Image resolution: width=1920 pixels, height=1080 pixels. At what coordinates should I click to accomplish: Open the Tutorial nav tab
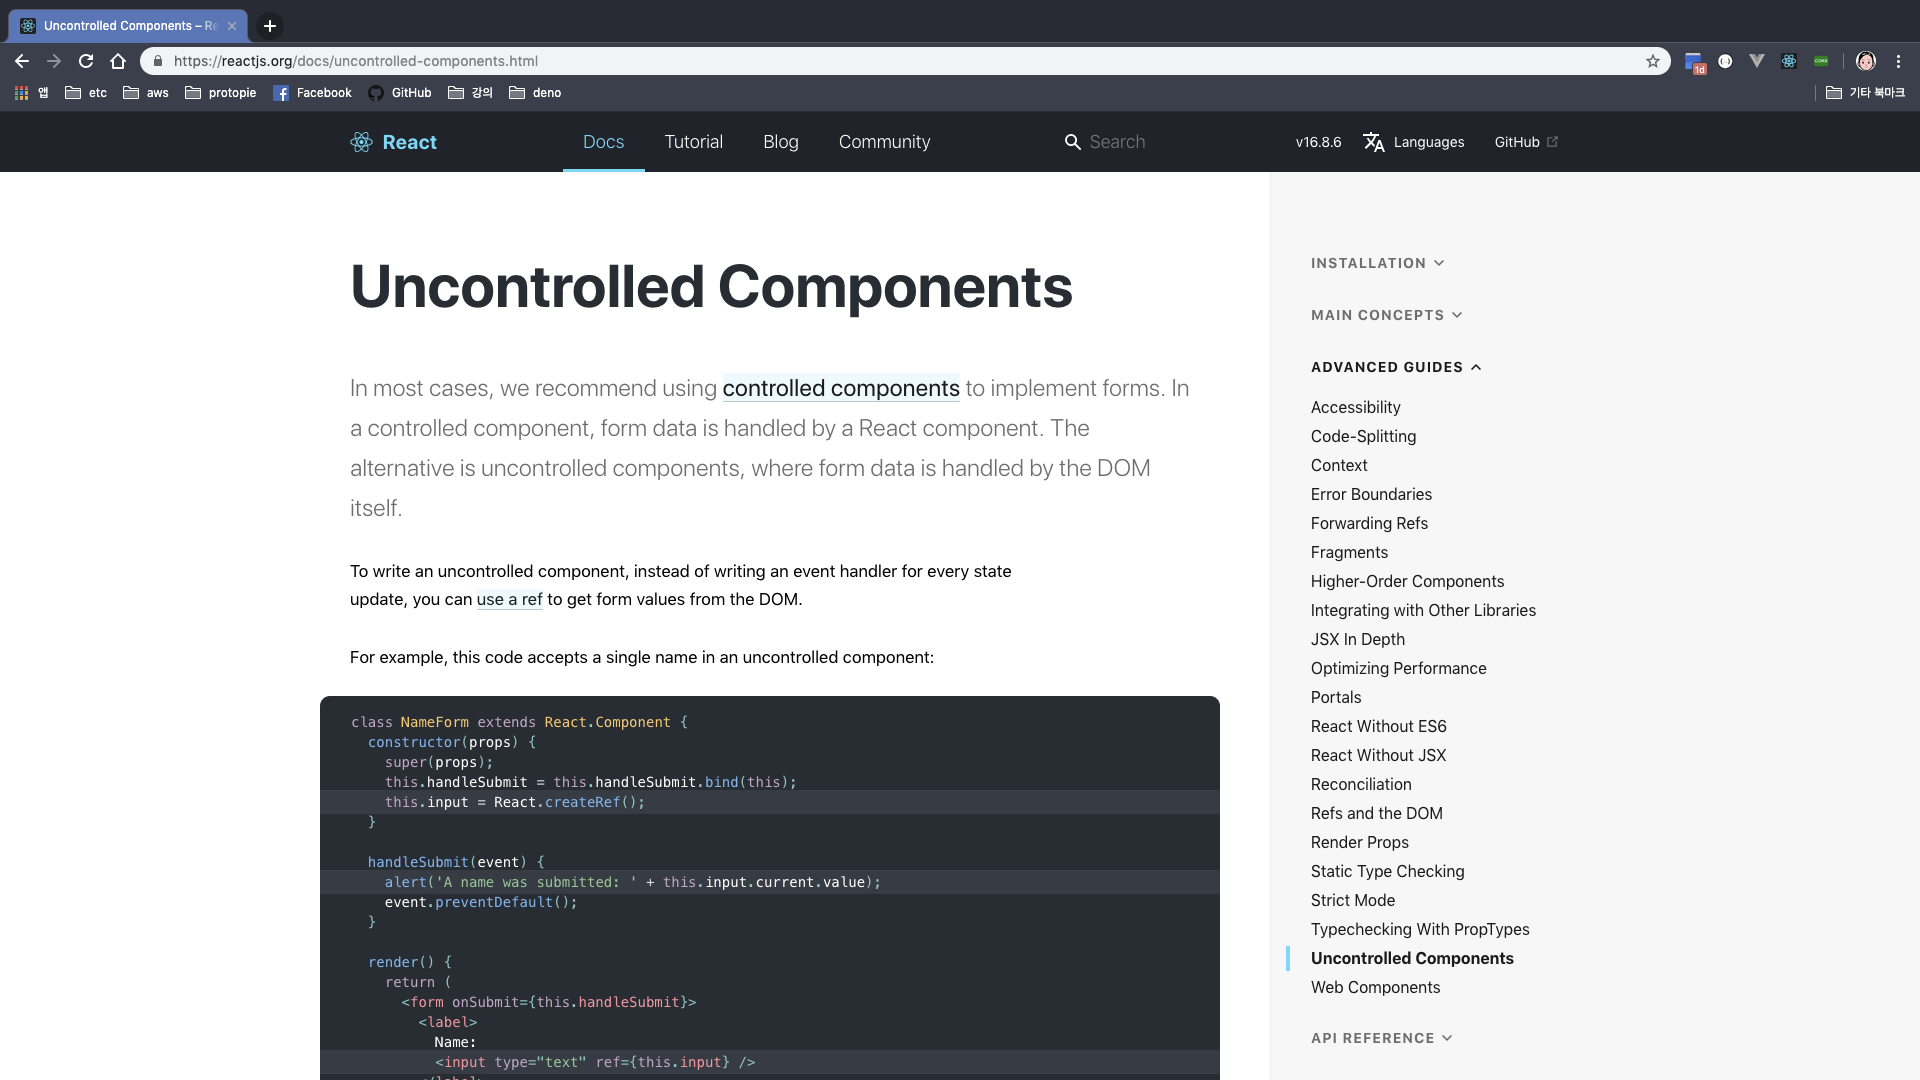[x=693, y=142]
